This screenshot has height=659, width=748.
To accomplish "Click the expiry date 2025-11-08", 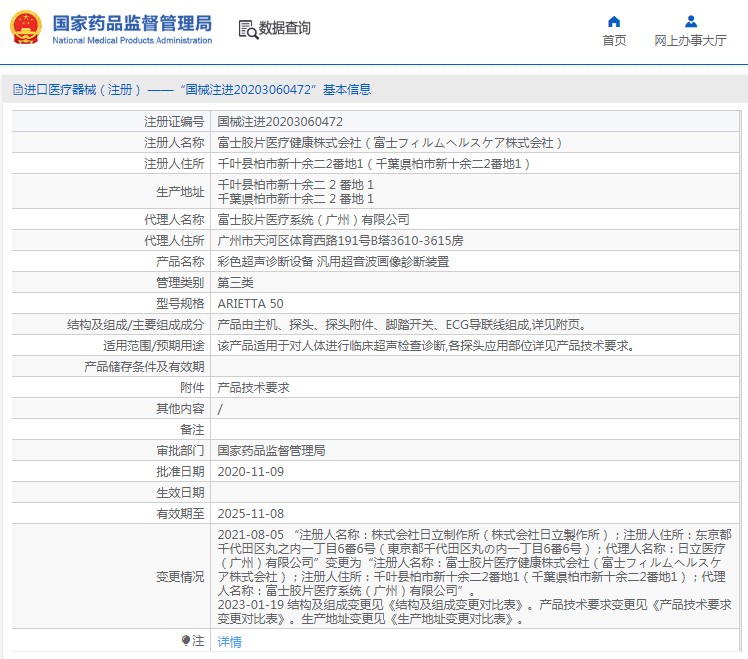I will click(251, 513).
